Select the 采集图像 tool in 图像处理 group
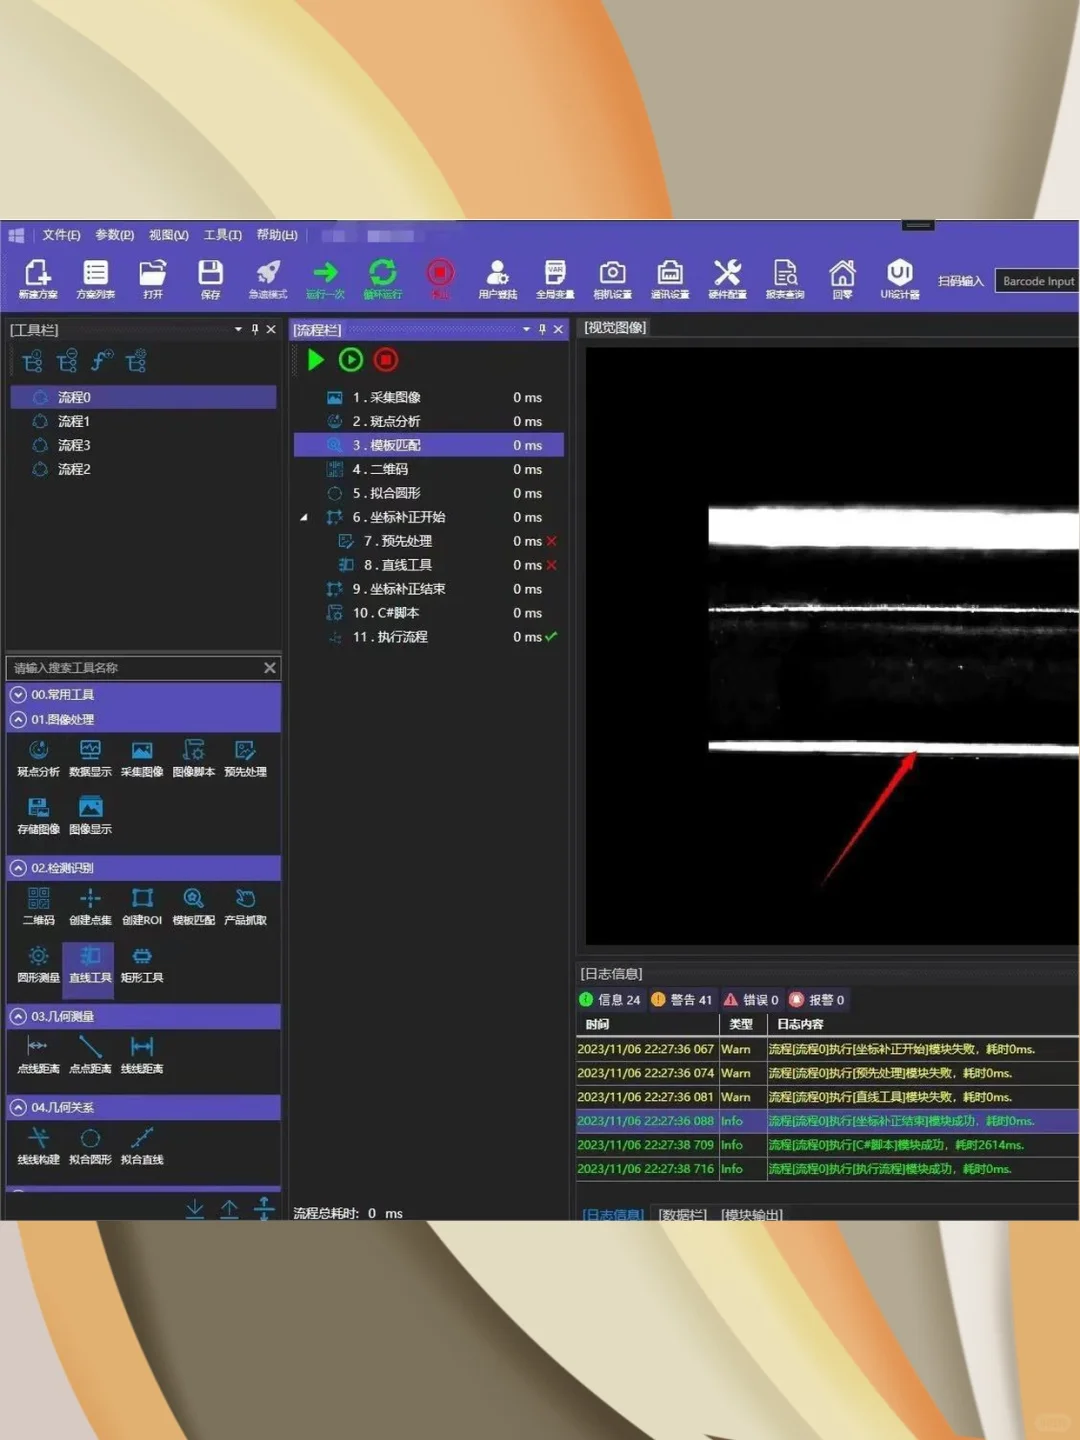Viewport: 1080px width, 1440px height. pos(142,759)
